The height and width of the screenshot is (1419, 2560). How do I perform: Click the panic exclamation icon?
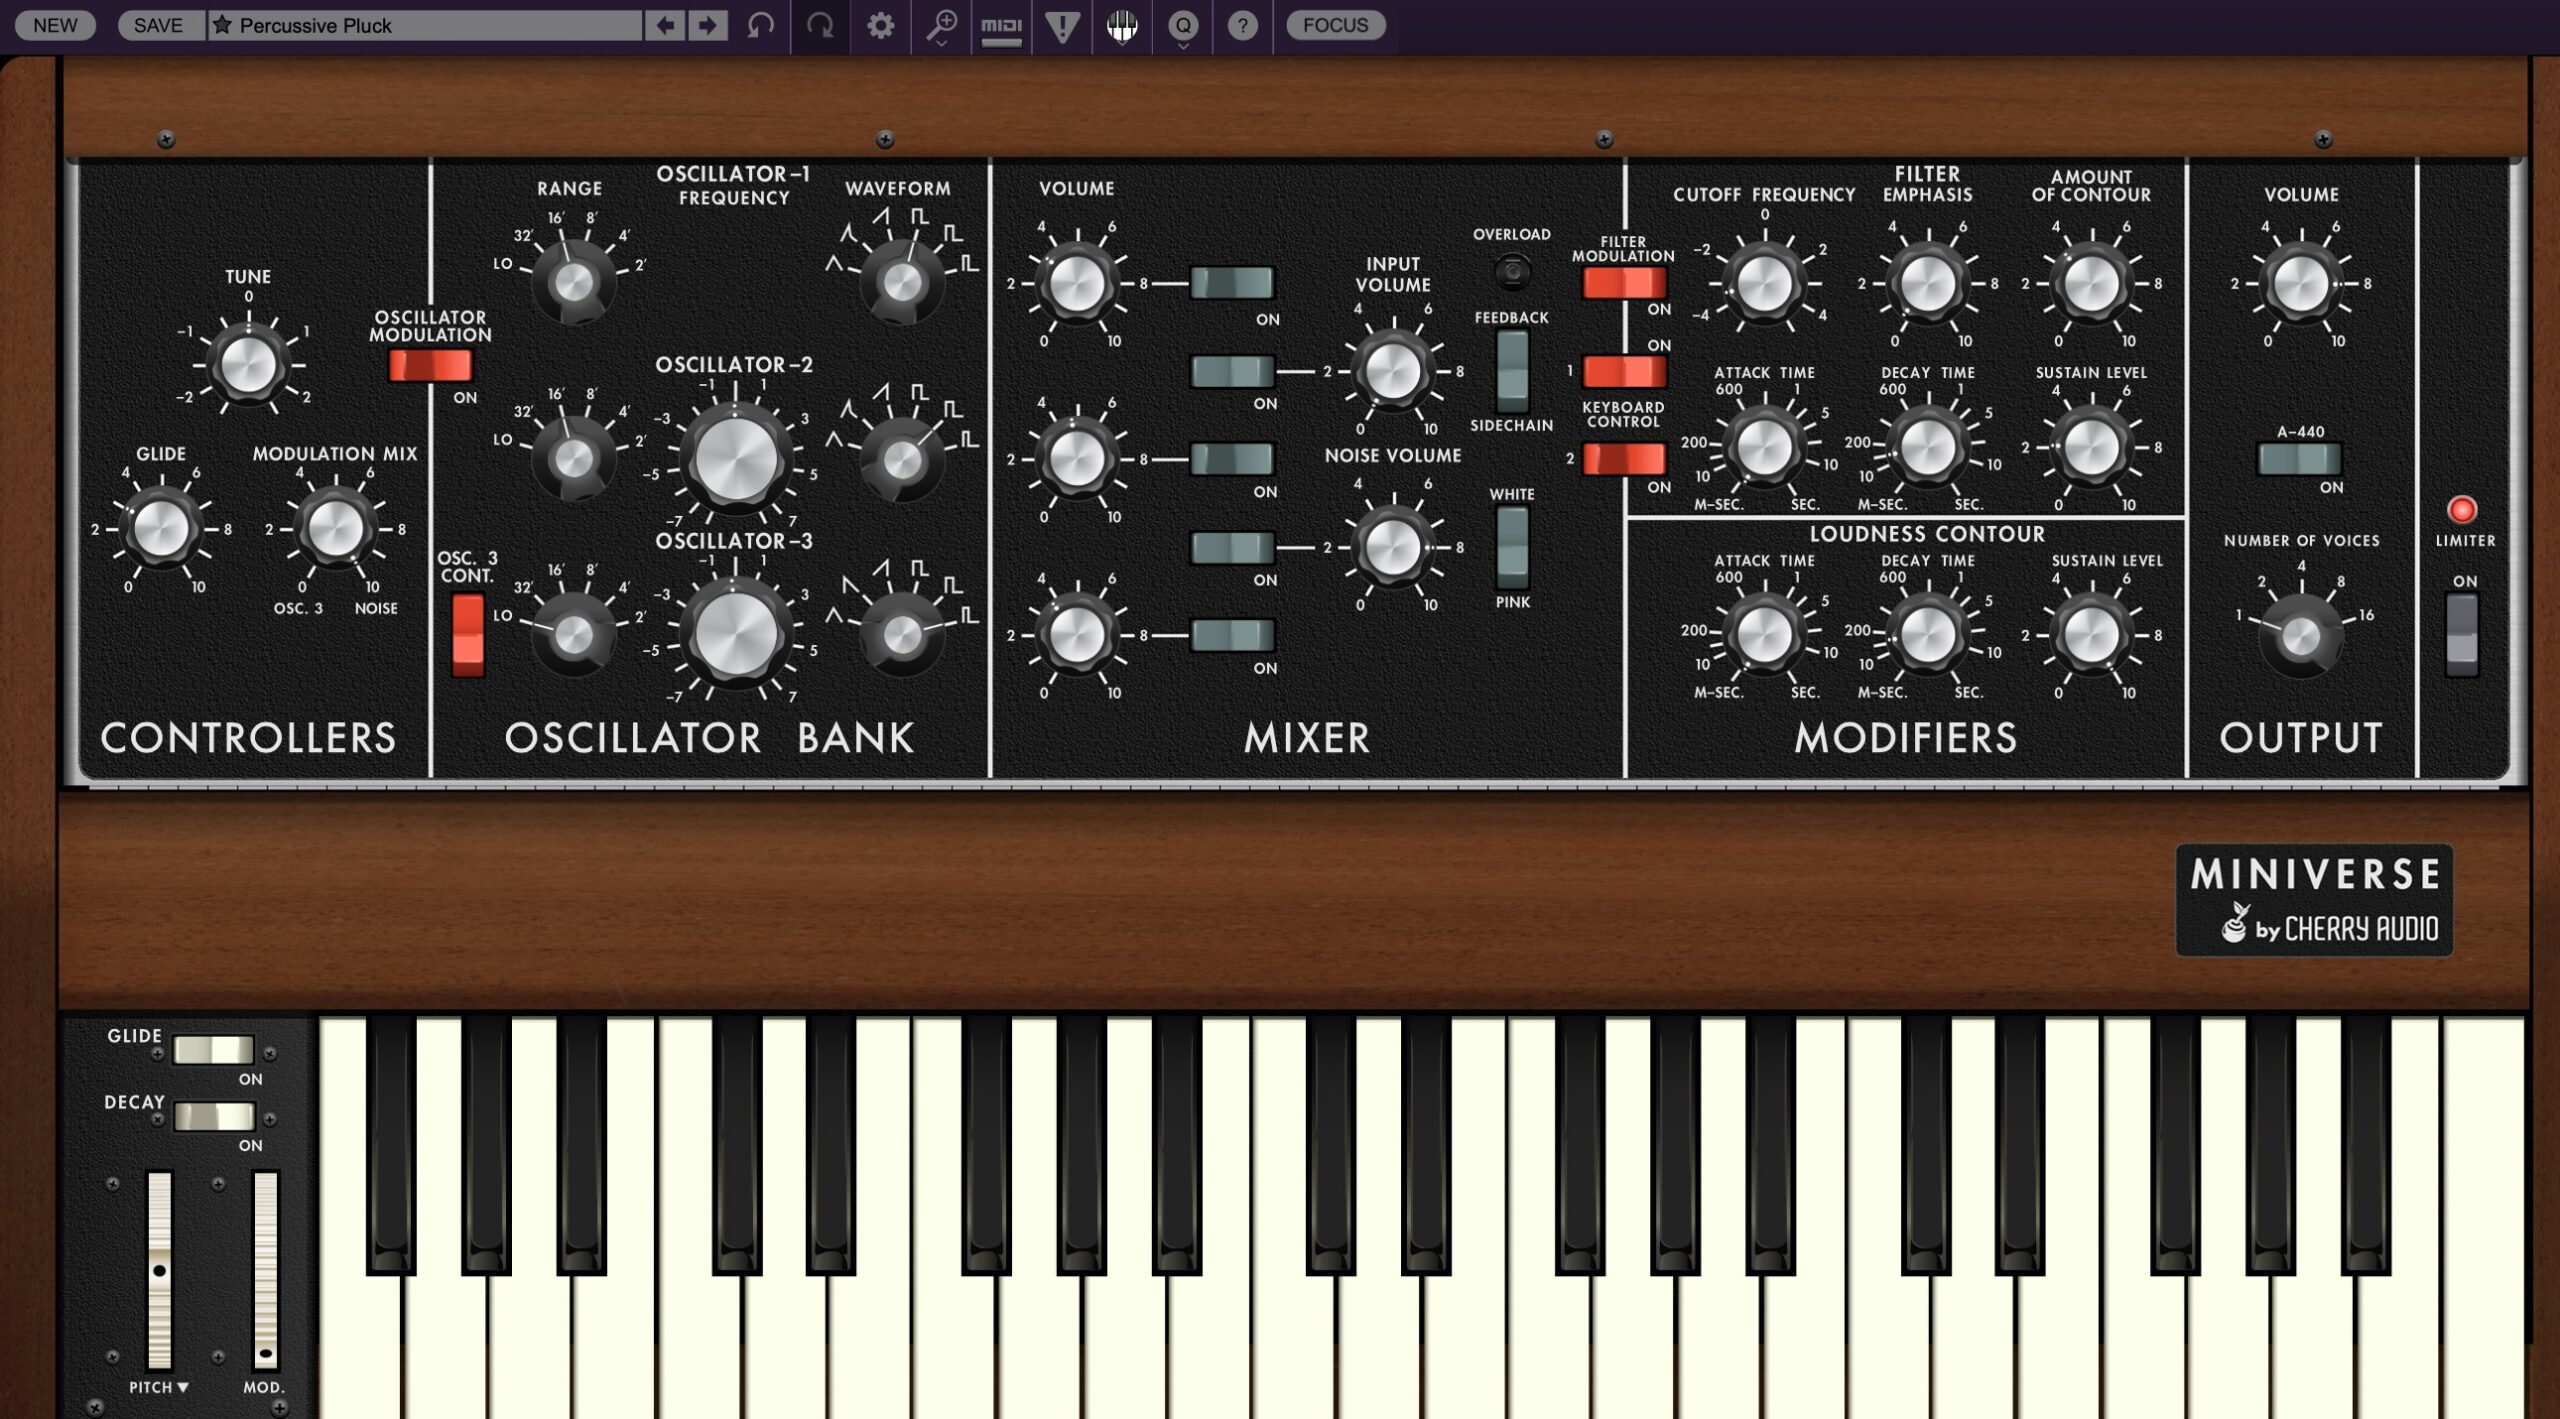pyautogui.click(x=1060, y=26)
